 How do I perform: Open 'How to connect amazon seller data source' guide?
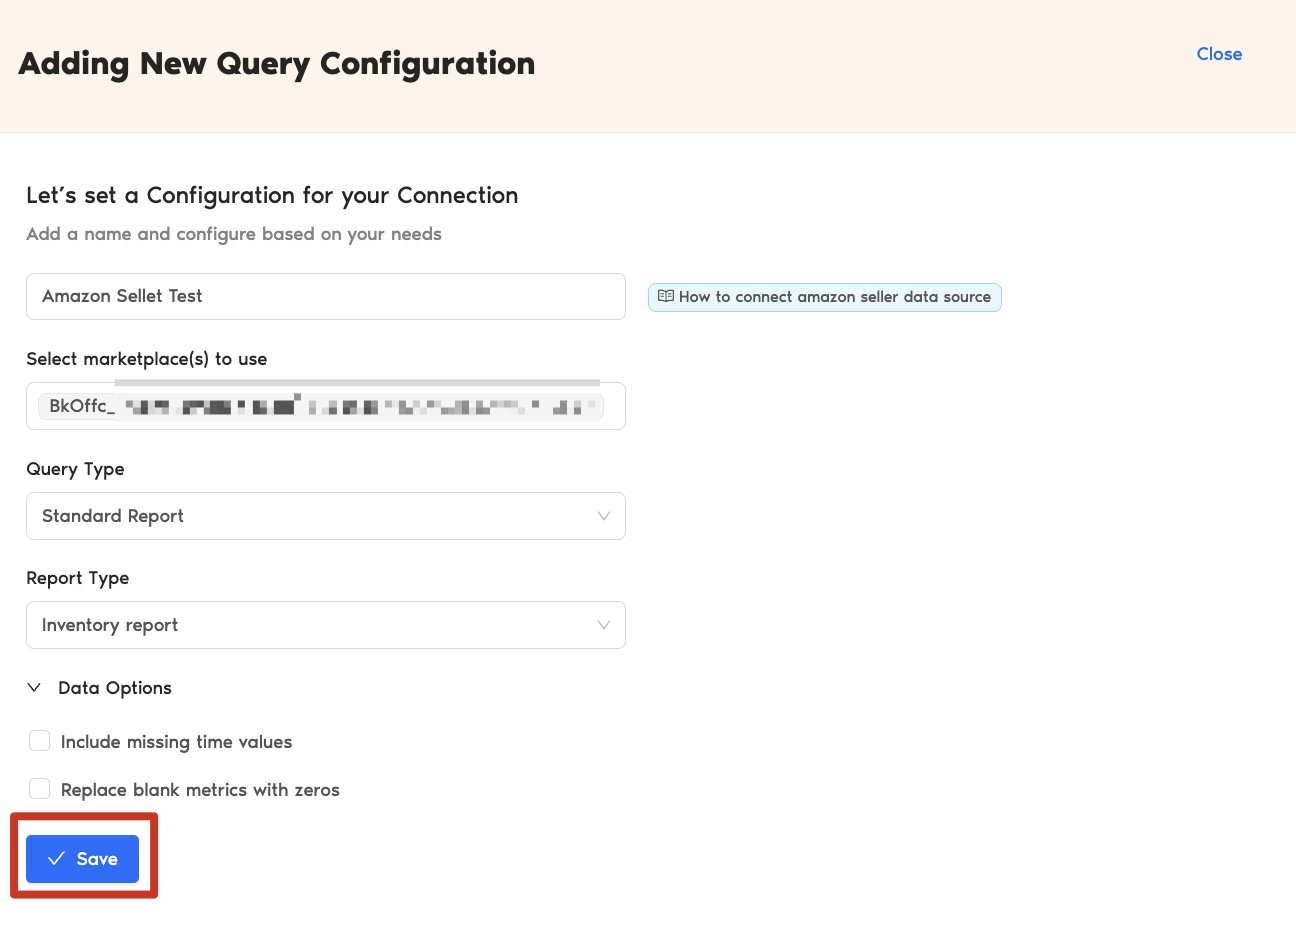pos(834,297)
